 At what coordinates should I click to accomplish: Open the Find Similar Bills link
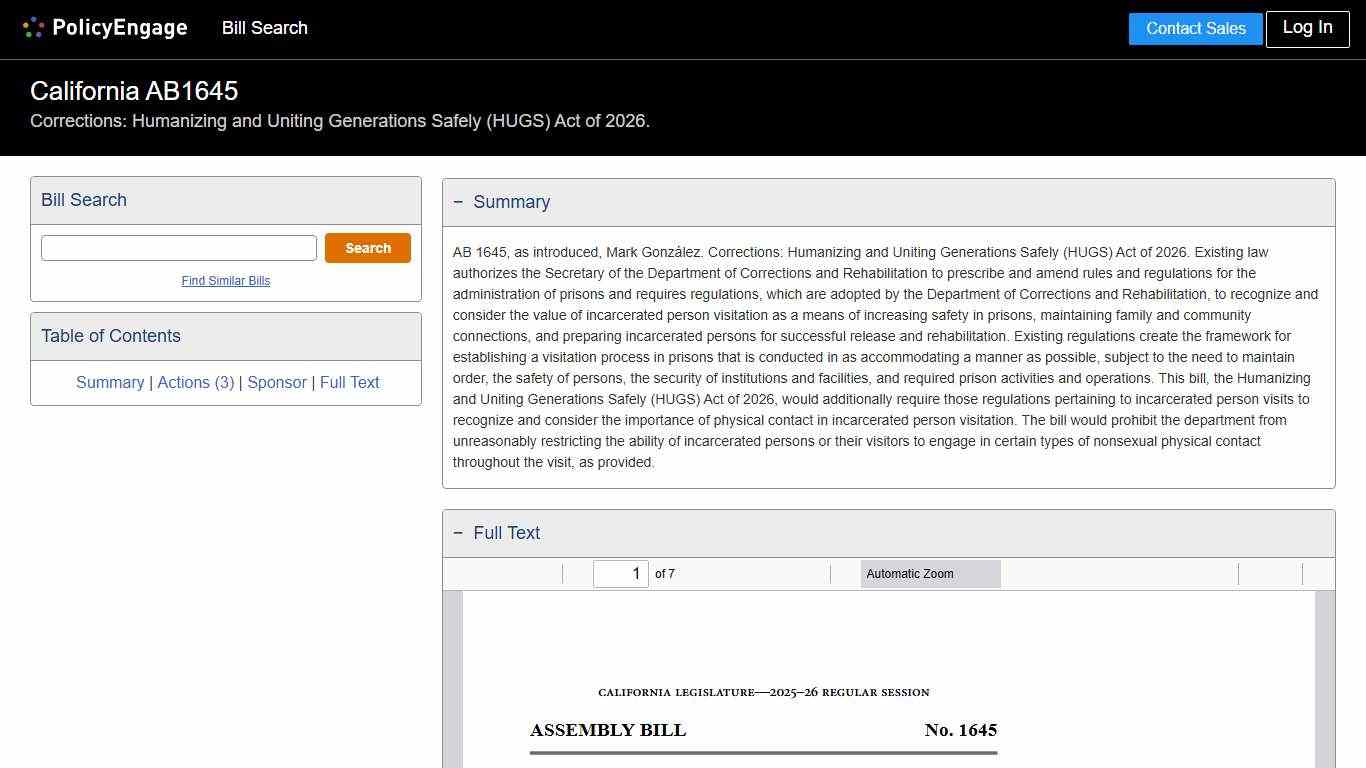pyautogui.click(x=226, y=281)
